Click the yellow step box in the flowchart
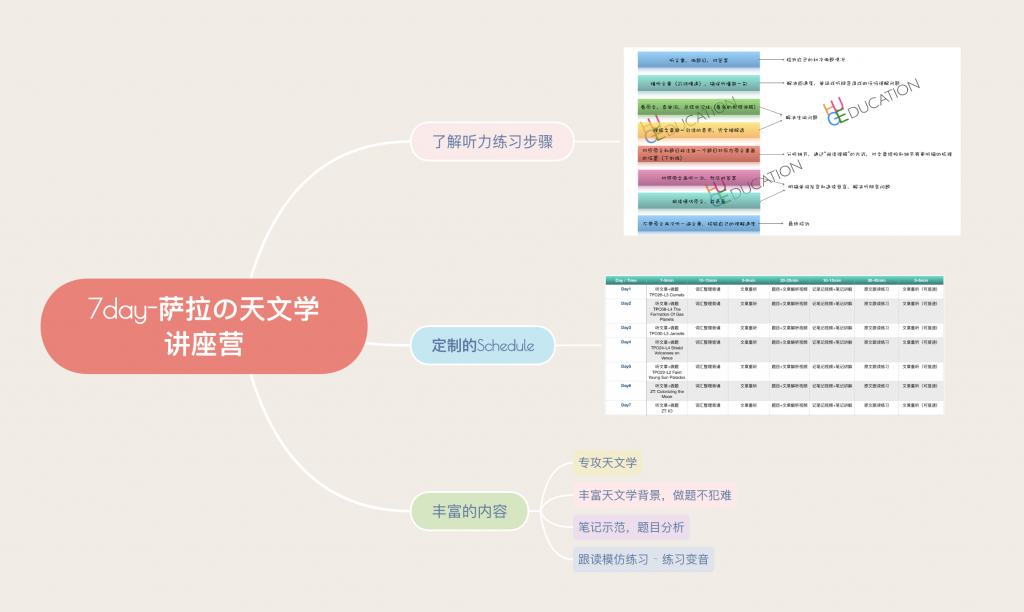Image resolution: width=1024 pixels, height=612 pixels. 699,130
